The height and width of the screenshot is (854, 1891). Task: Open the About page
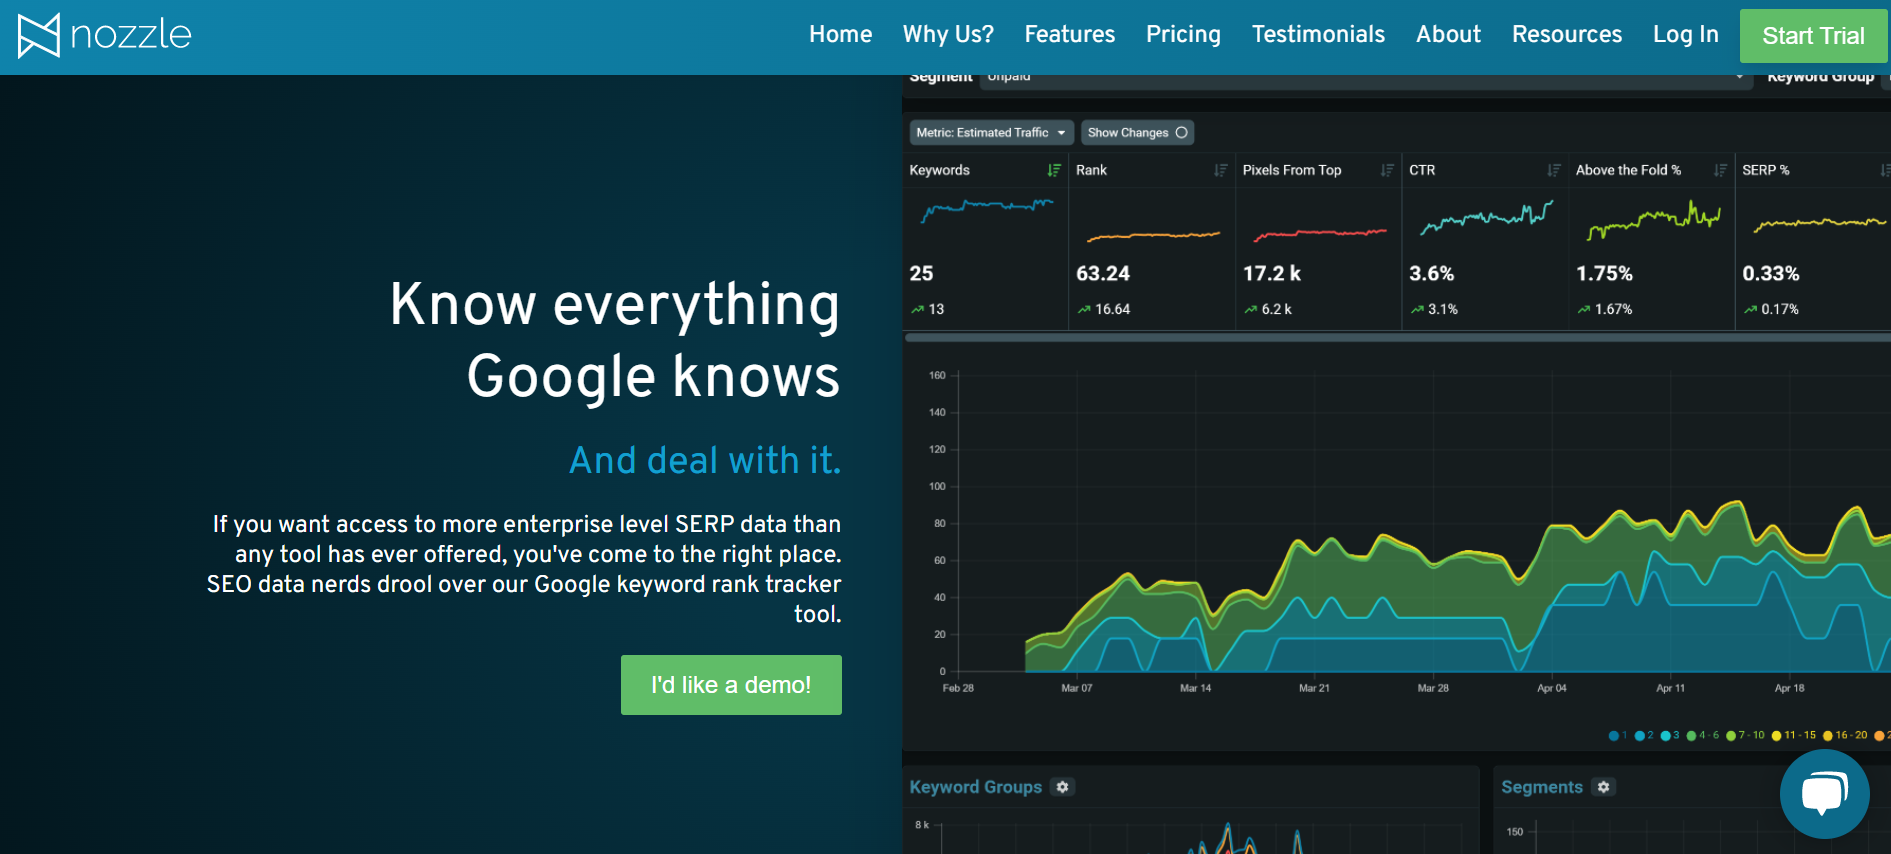1448,34
